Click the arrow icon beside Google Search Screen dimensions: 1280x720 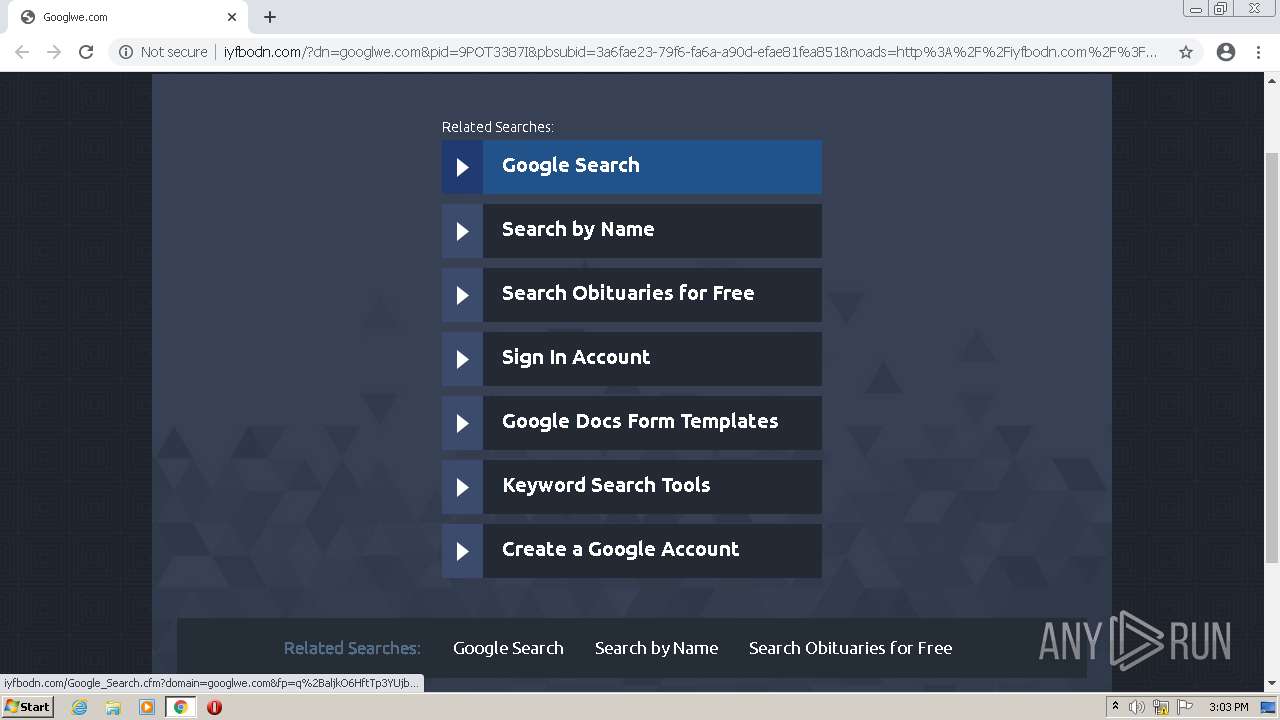pos(462,167)
